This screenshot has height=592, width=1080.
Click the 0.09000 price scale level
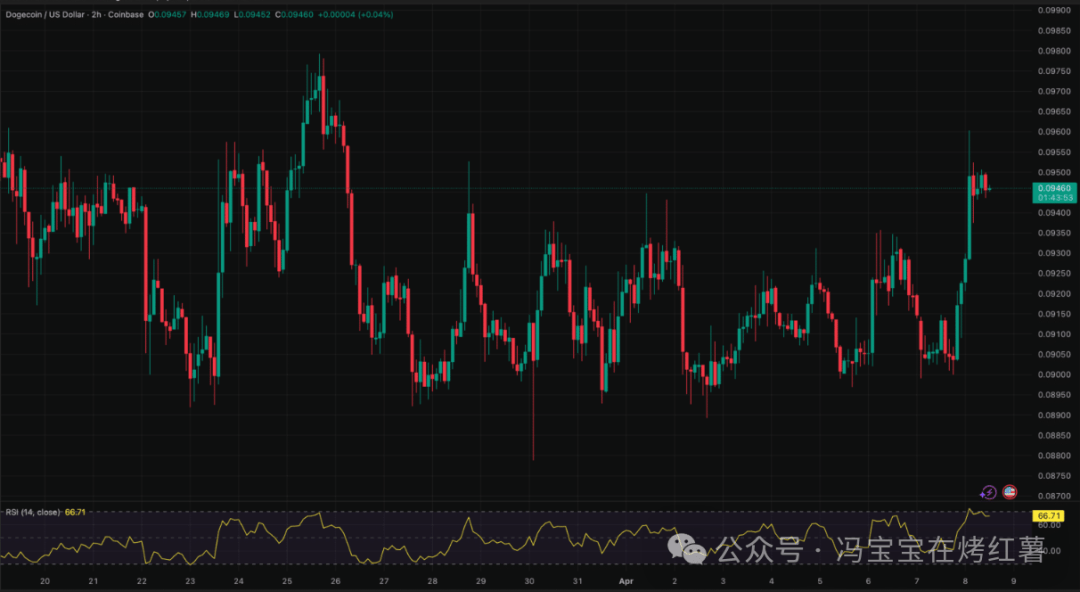tap(1054, 375)
